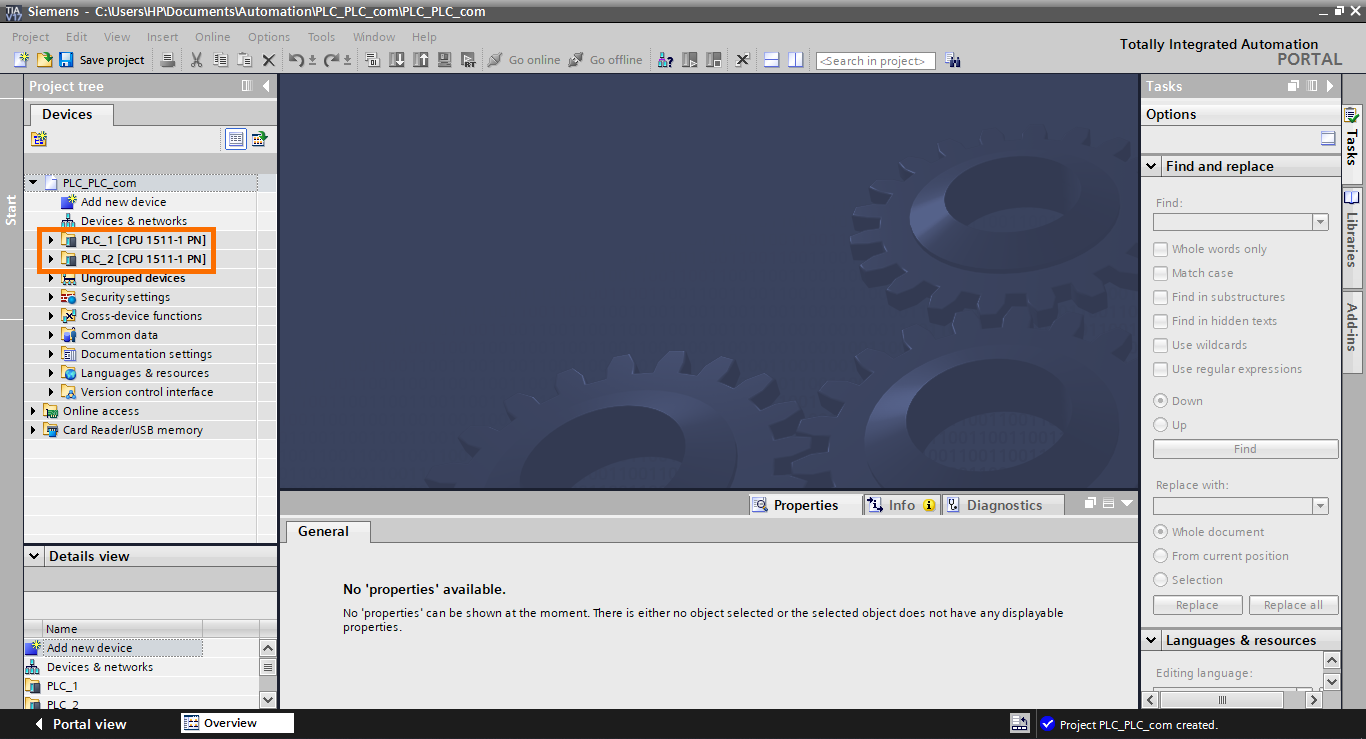1366x739 pixels.
Task: Stop CPU toolbar icon
Action: point(714,60)
